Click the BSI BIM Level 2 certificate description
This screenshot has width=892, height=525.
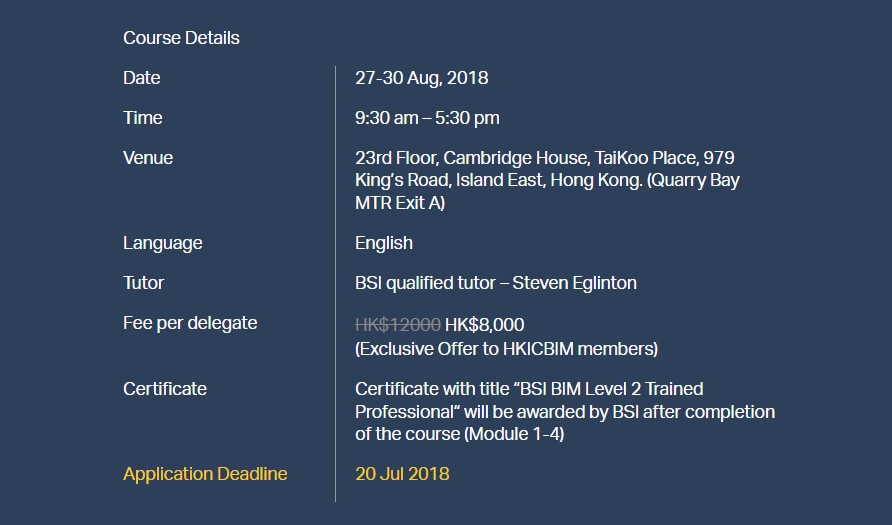(x=564, y=411)
